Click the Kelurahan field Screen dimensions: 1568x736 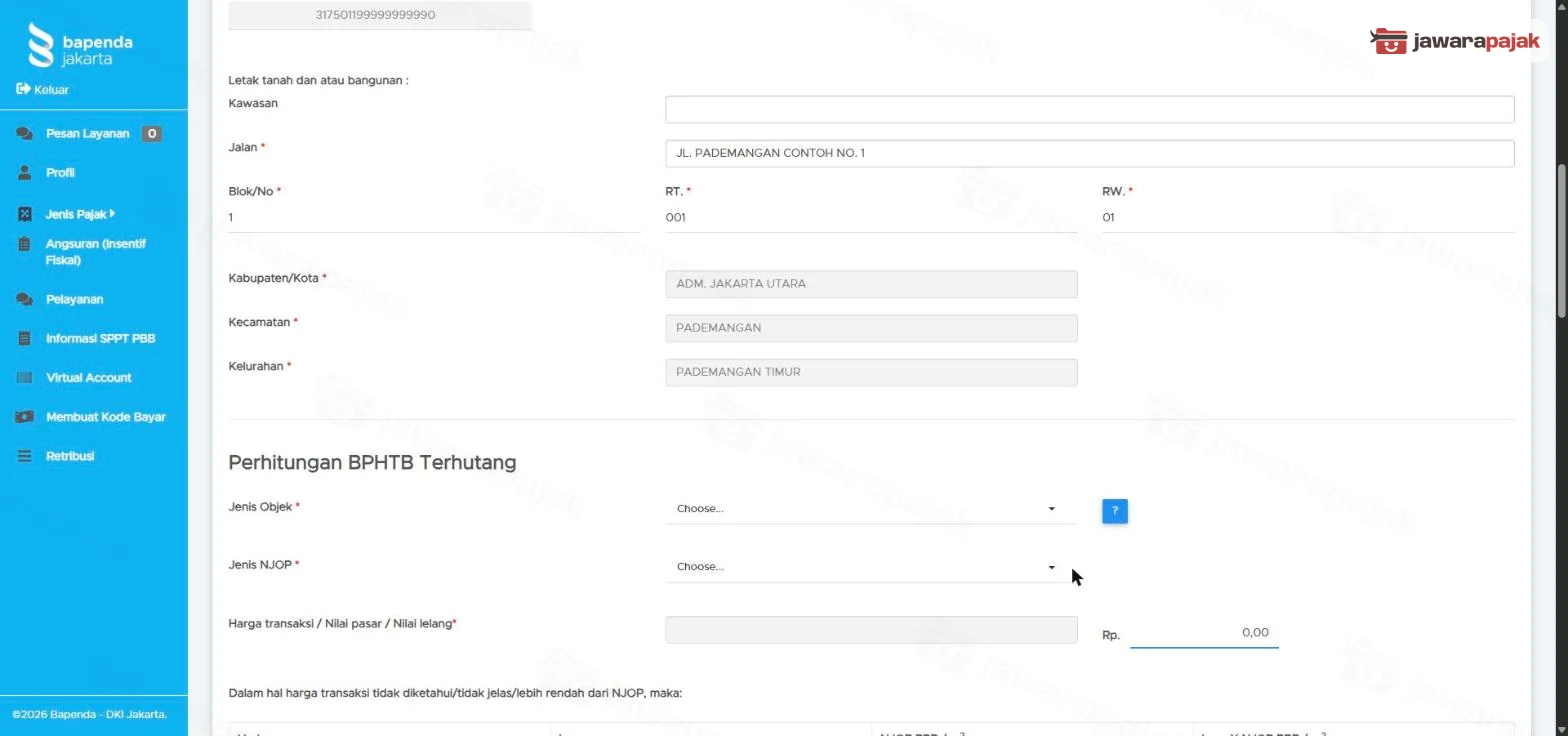(871, 372)
